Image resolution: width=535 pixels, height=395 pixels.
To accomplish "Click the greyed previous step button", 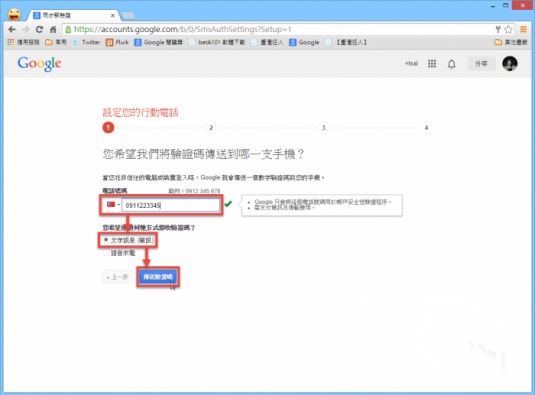I will (117, 277).
